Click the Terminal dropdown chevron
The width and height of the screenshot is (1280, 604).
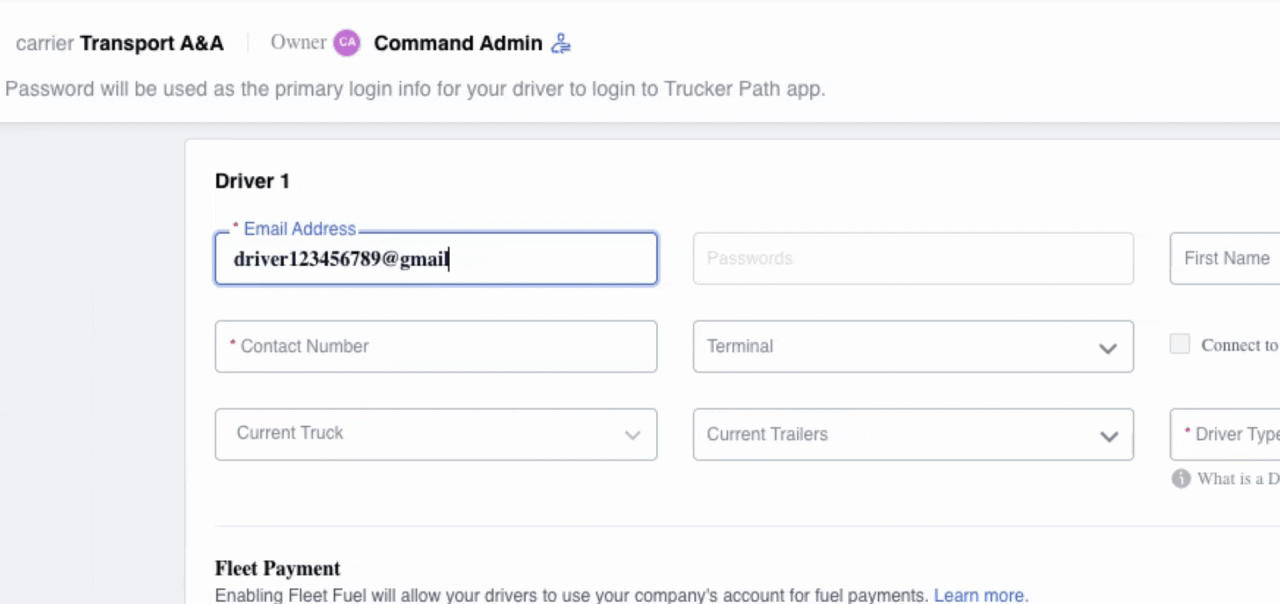pos(1108,346)
